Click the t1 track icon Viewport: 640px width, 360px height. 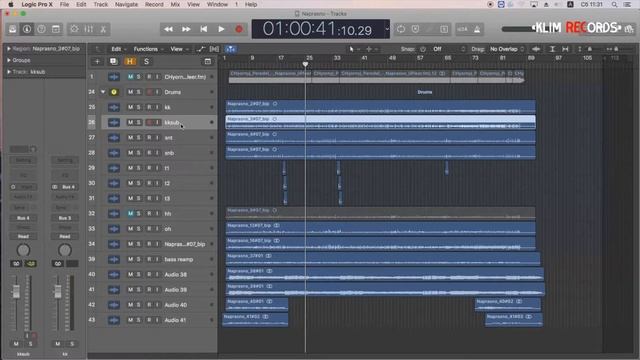tap(114, 168)
